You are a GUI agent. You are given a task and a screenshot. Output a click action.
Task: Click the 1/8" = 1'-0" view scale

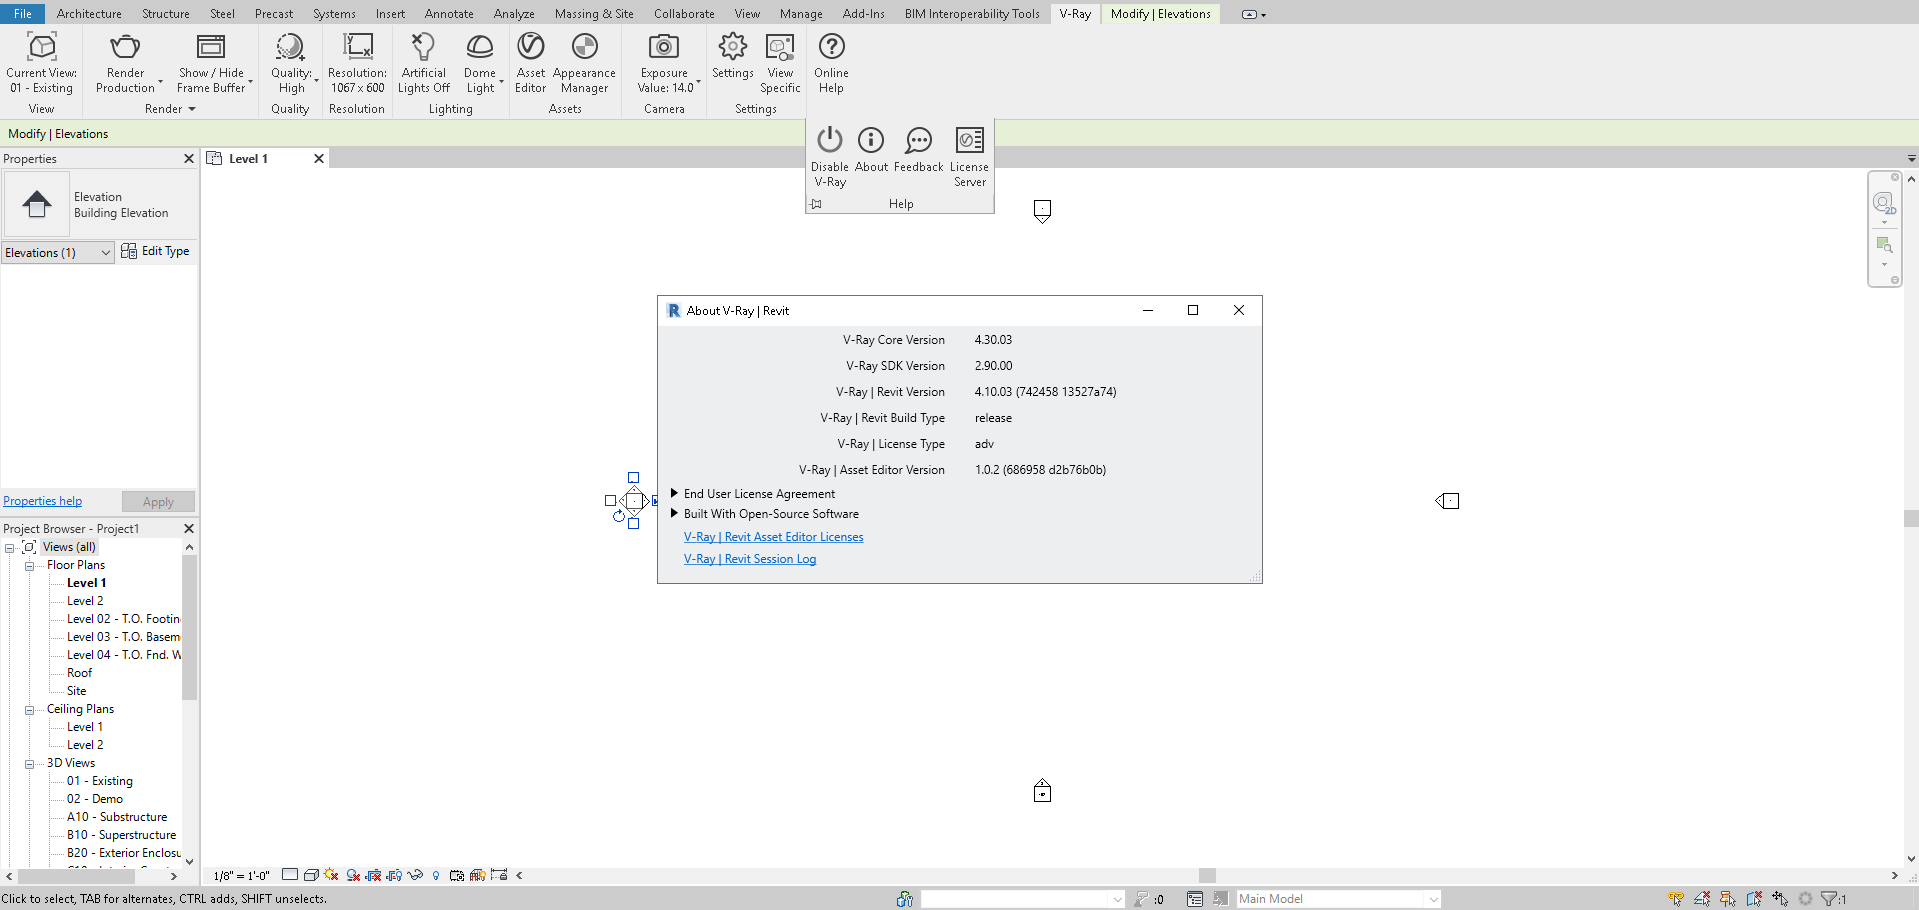pos(241,875)
